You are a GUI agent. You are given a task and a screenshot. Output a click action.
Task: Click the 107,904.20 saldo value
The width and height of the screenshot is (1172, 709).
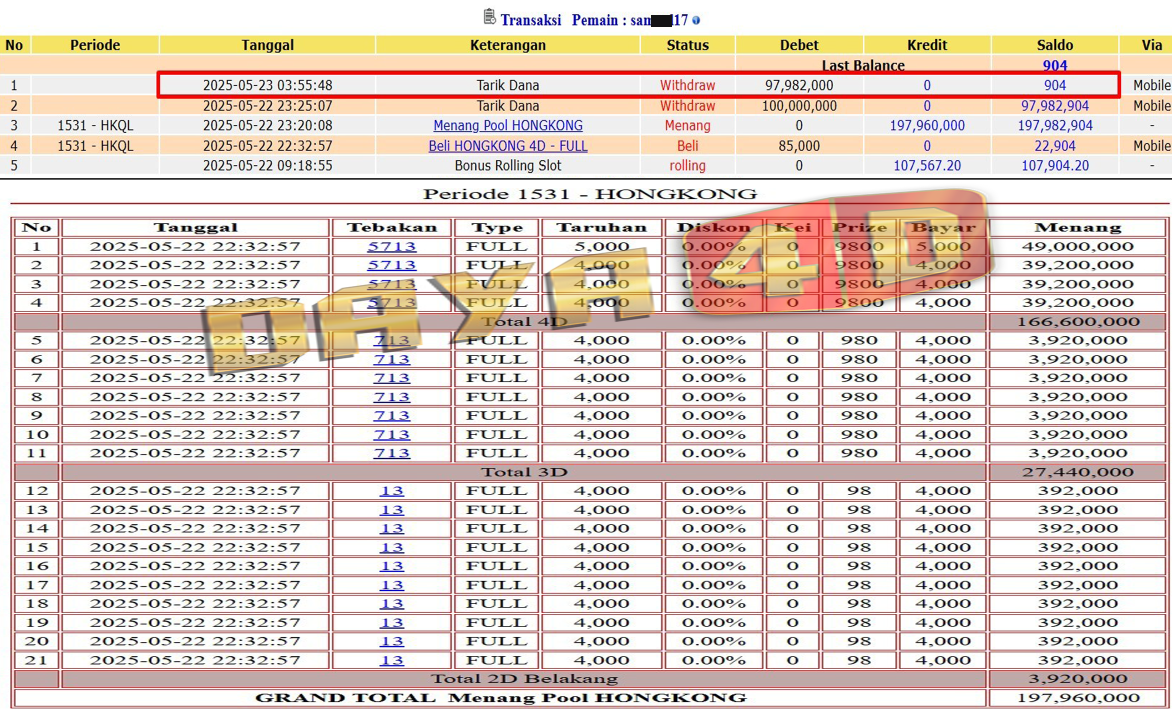click(1055, 165)
